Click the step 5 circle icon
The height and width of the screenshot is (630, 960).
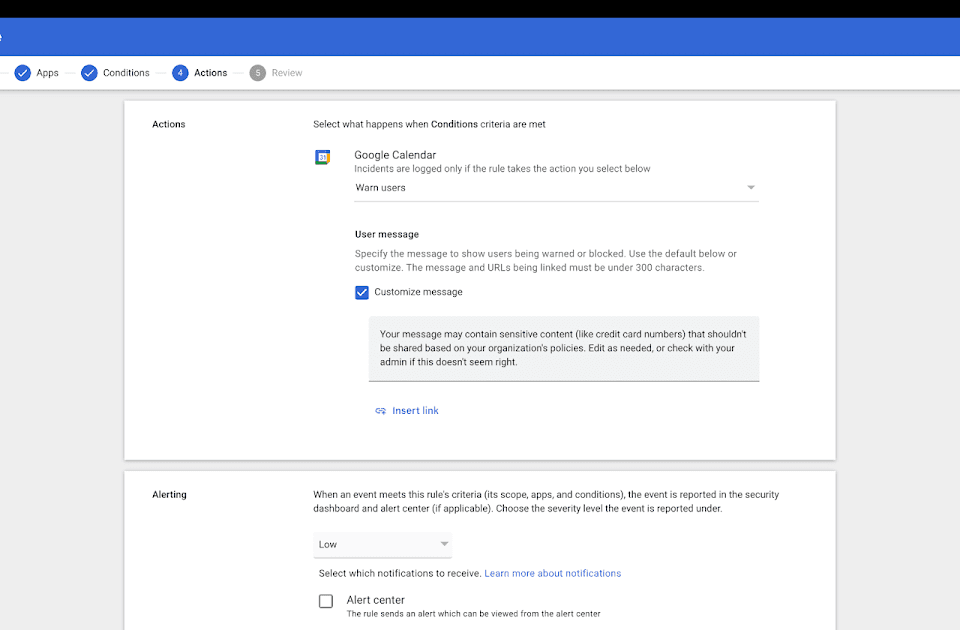click(258, 73)
